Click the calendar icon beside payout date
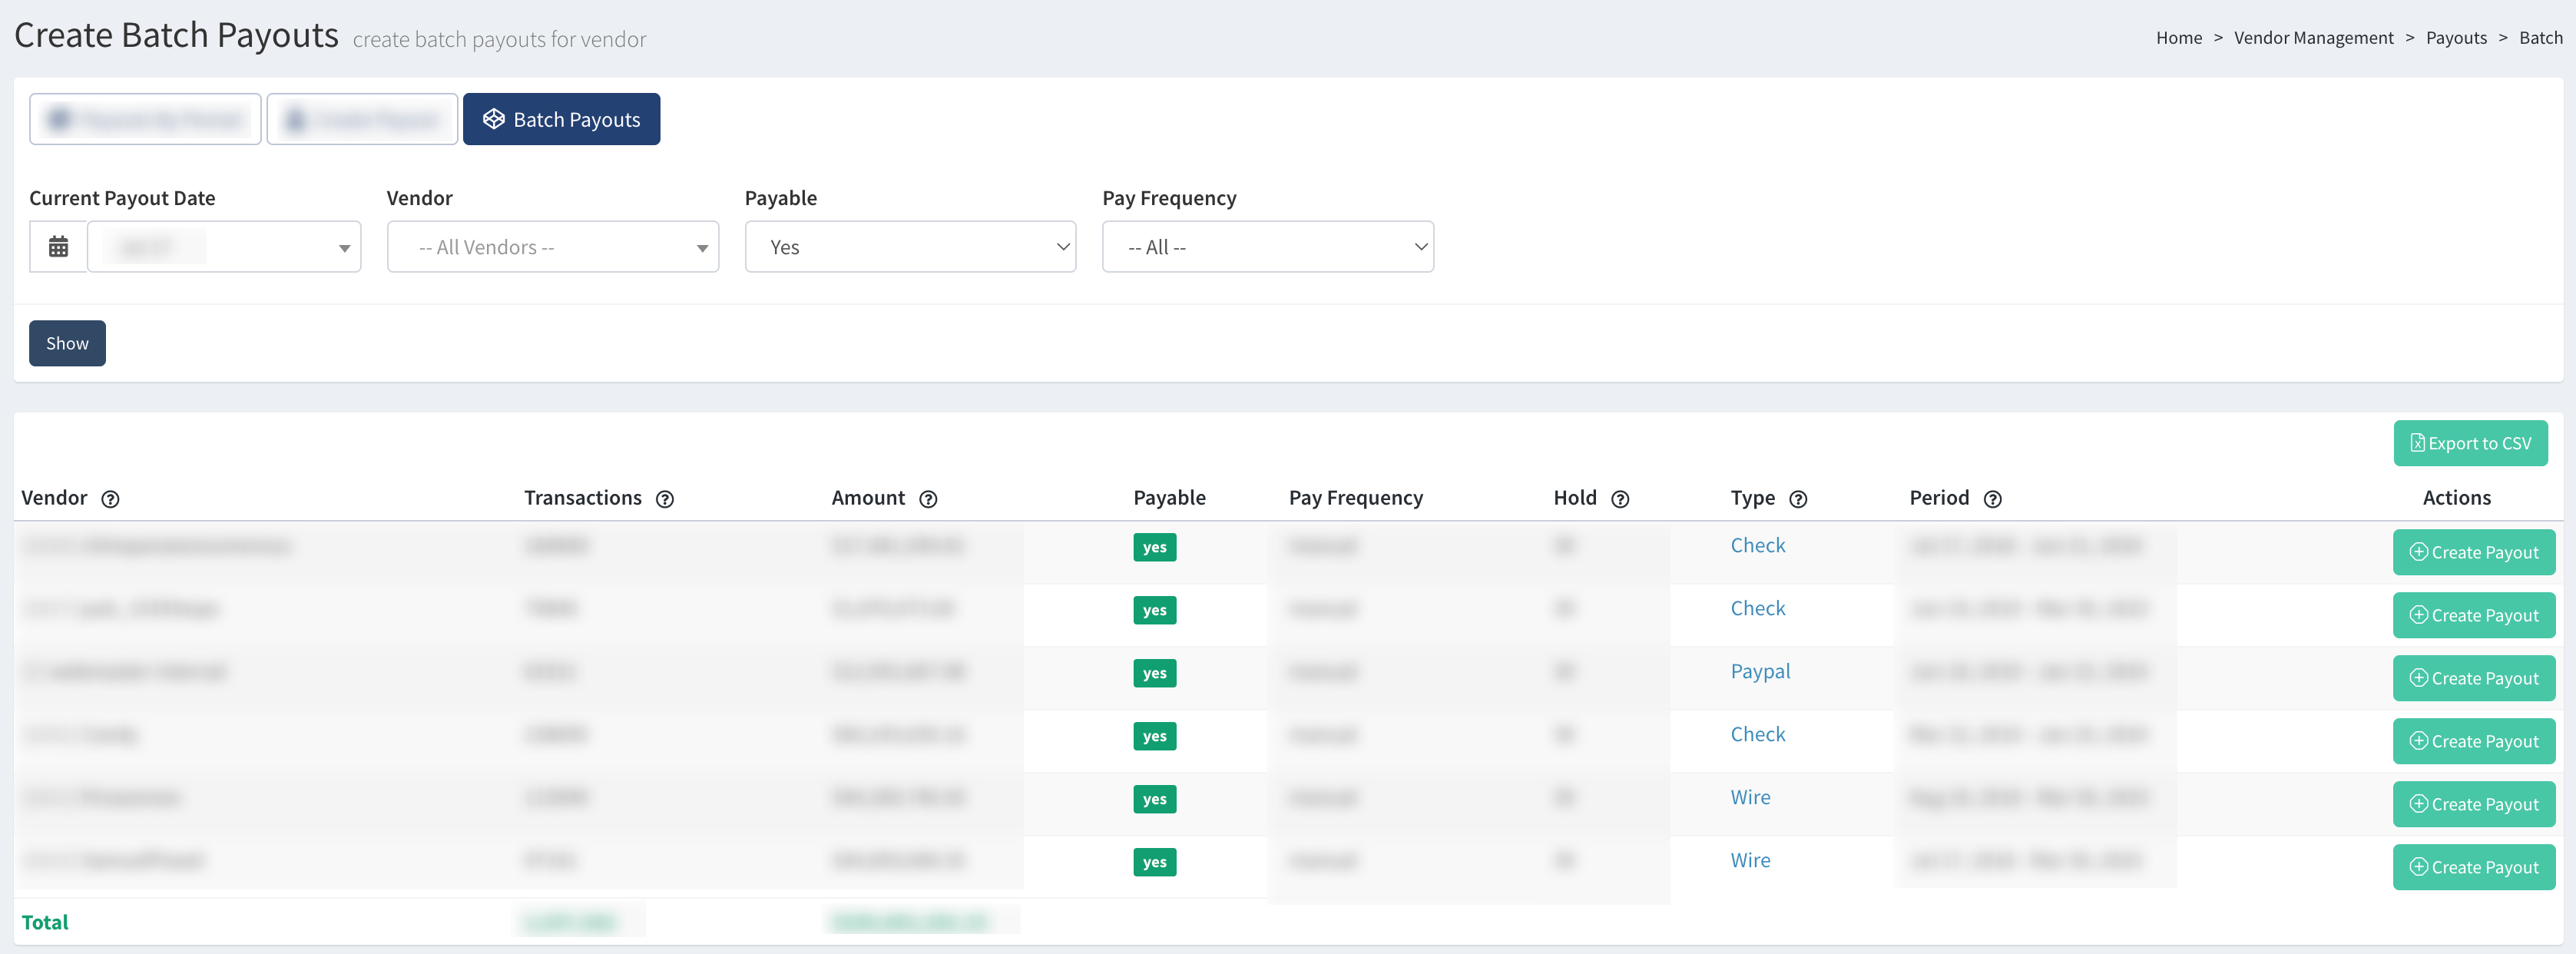The height and width of the screenshot is (954, 2576). [58, 247]
